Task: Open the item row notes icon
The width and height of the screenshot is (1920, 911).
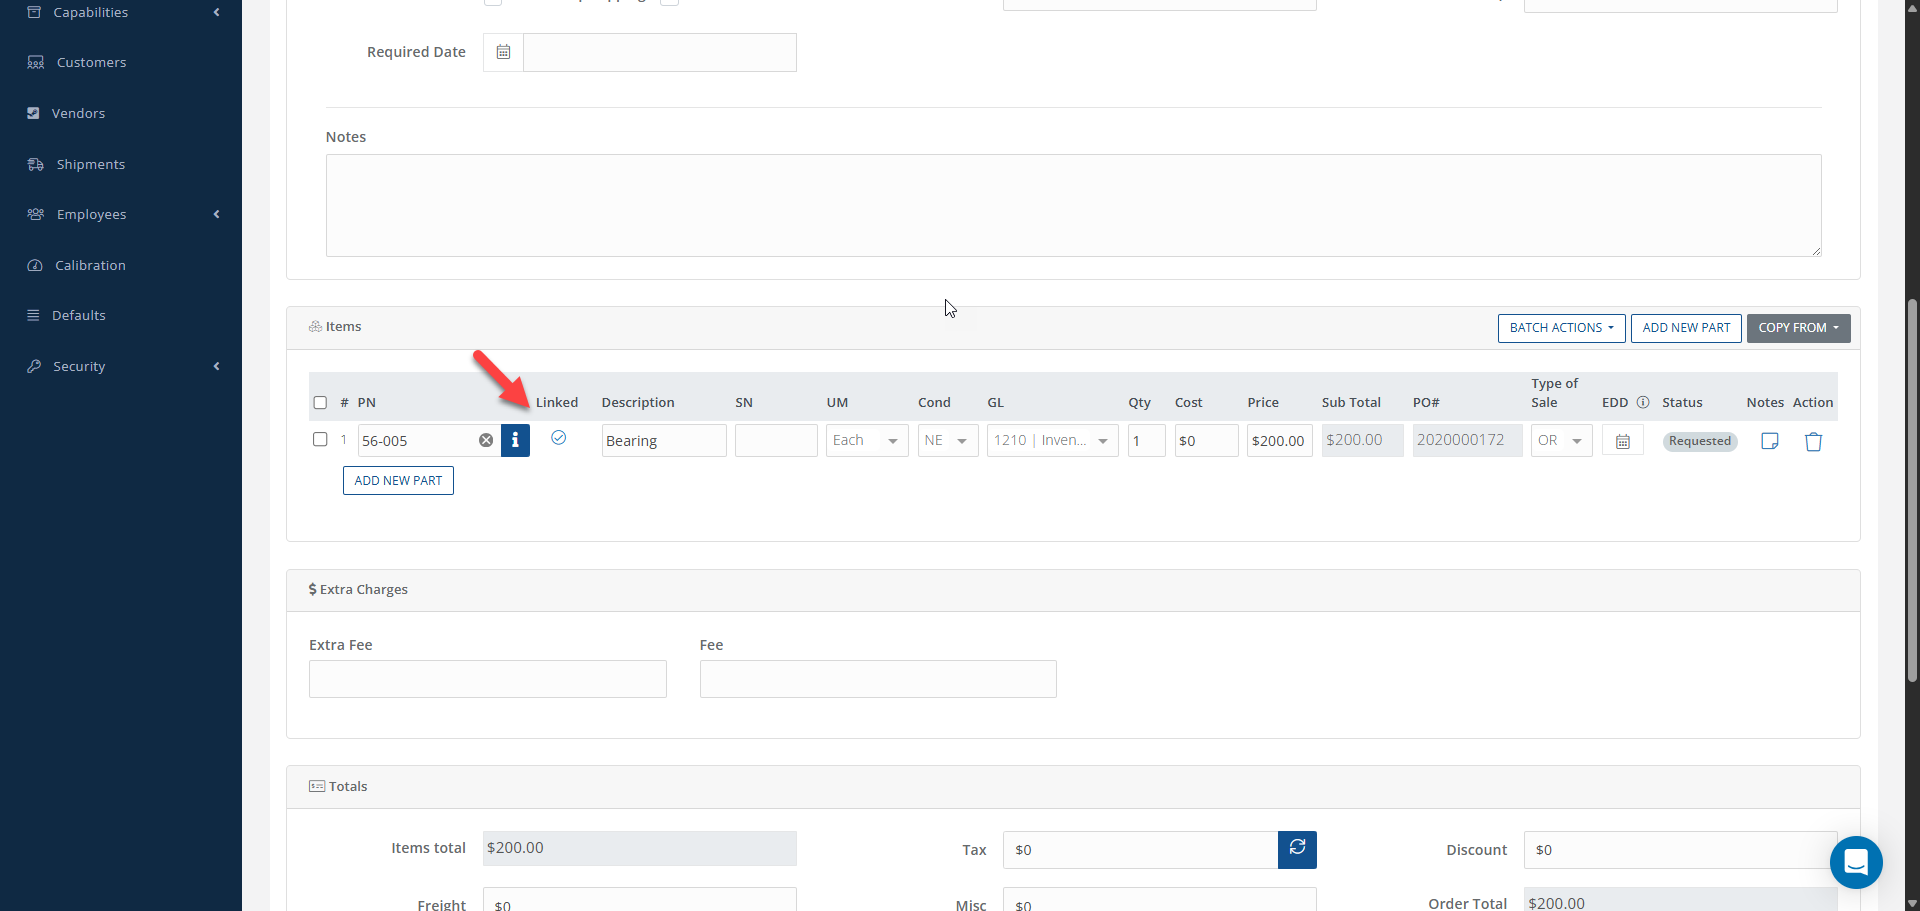Action: [x=1769, y=441]
